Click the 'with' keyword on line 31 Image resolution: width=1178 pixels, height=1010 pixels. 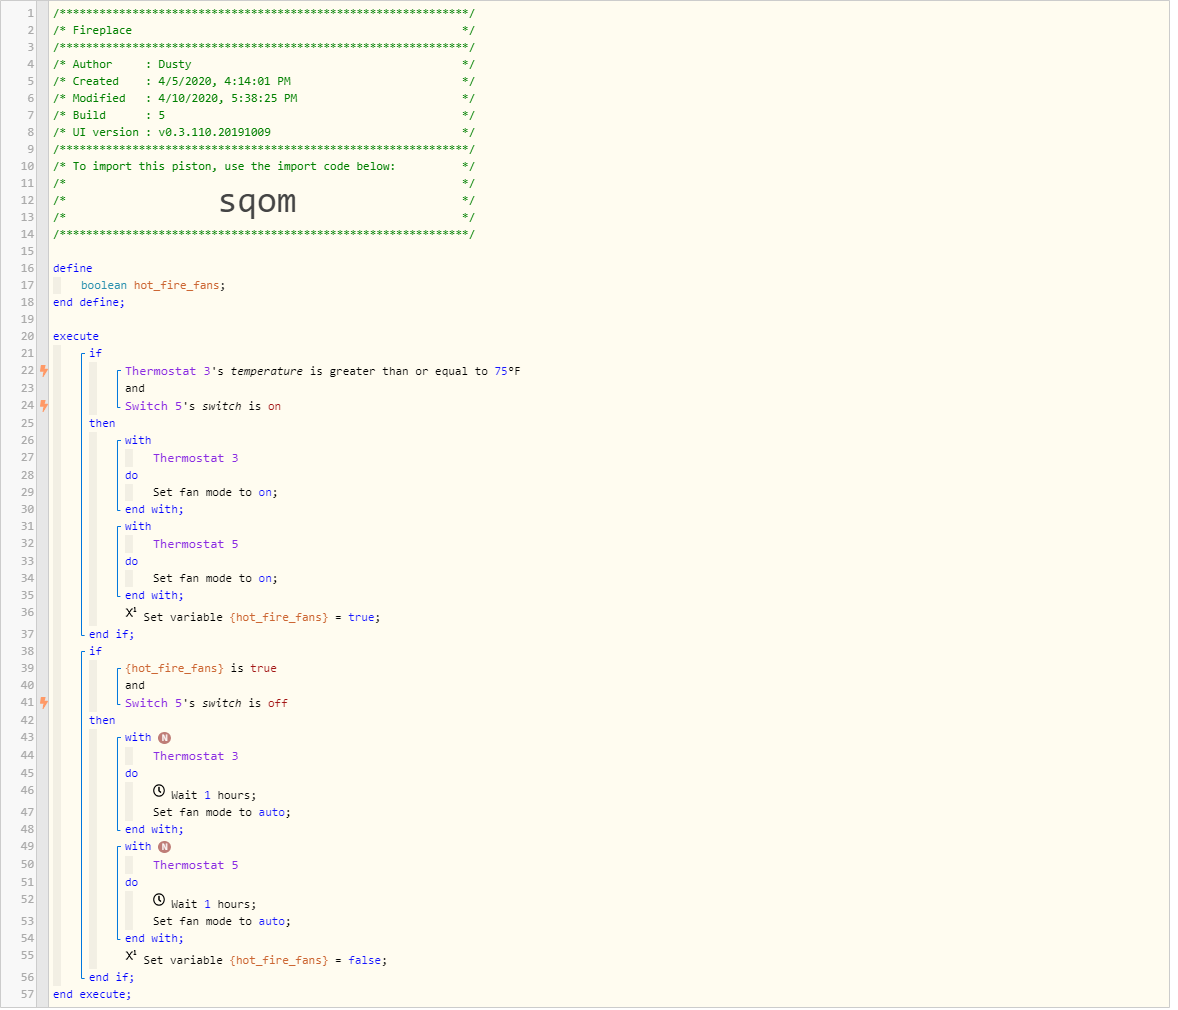pyautogui.click(x=138, y=527)
